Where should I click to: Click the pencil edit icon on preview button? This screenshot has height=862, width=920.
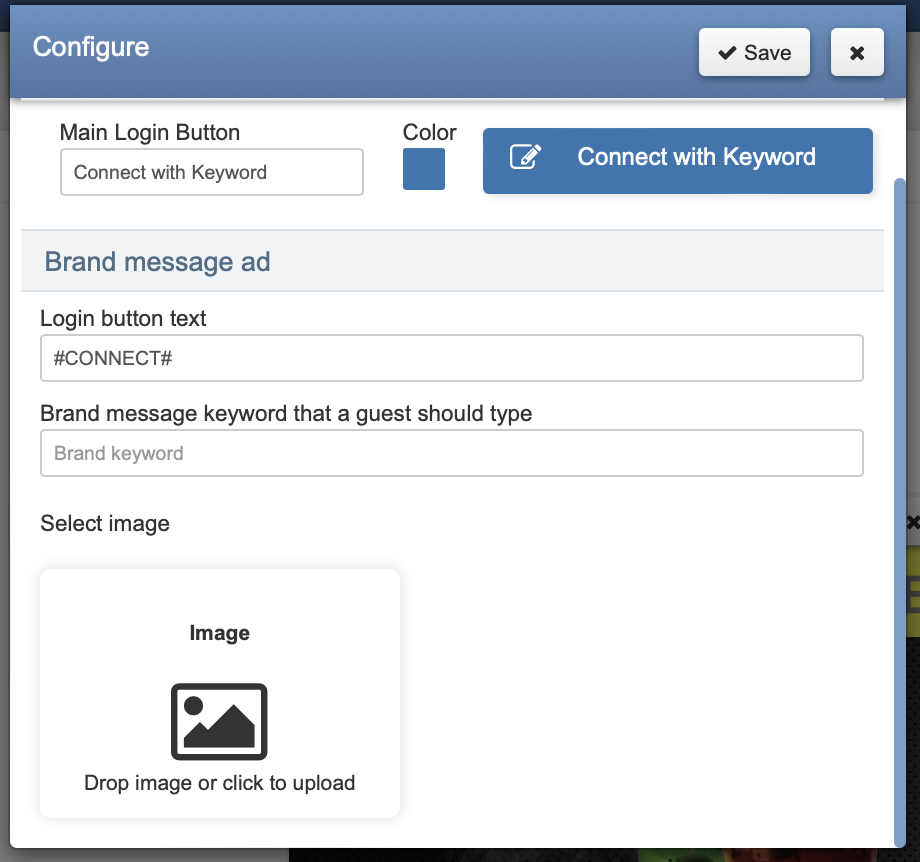click(x=526, y=158)
